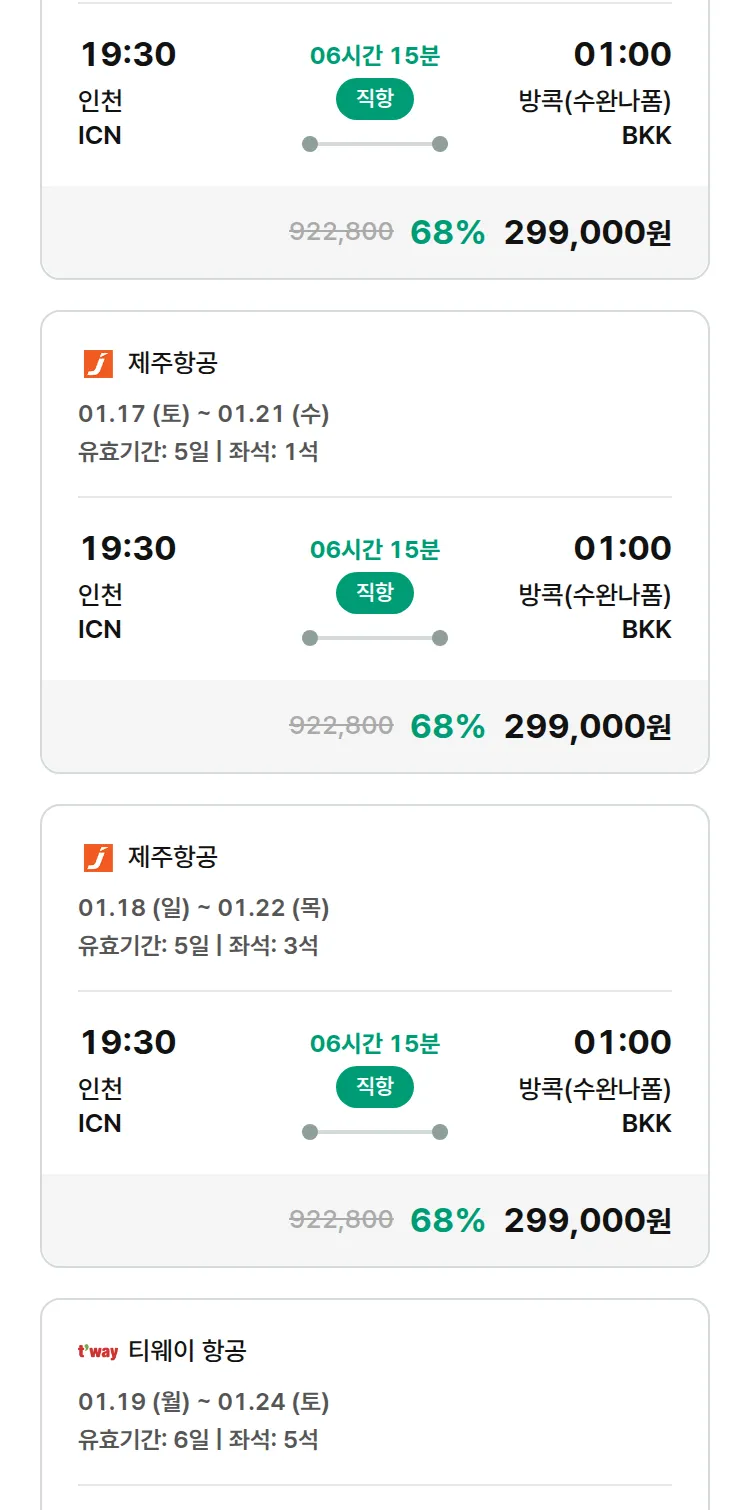The height and width of the screenshot is (1510, 750).
Task: Click the 유효기간: 6일 | 좌석: 5석 text
Action: click(198, 1440)
